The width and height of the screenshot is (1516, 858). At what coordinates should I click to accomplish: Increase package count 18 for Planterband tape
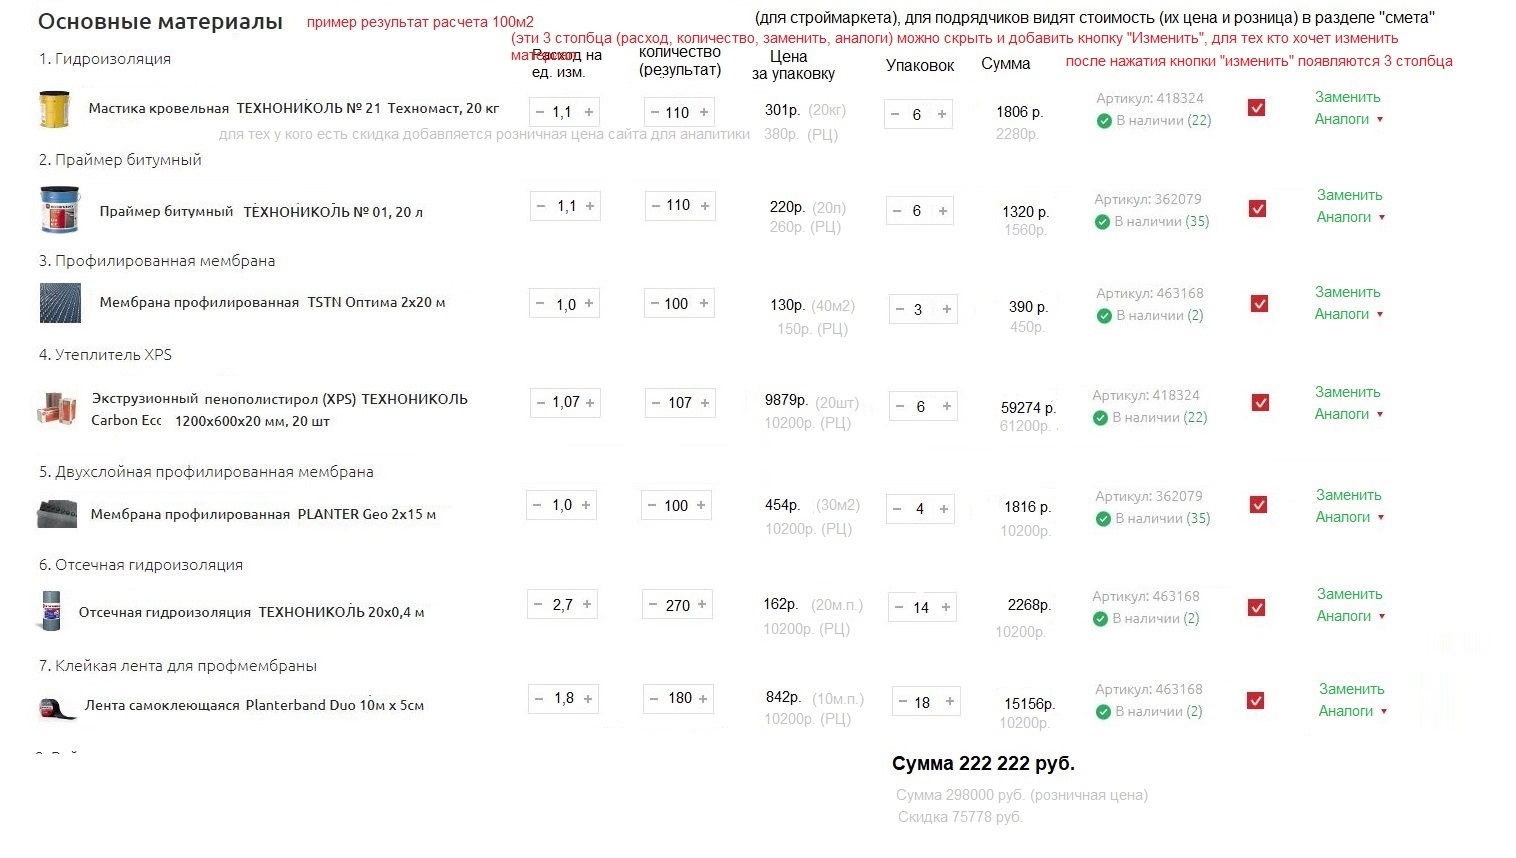949,702
